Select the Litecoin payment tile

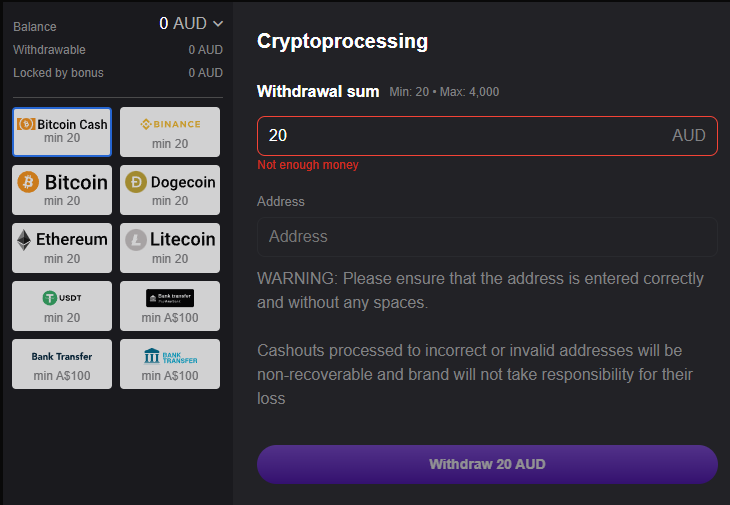coord(170,248)
